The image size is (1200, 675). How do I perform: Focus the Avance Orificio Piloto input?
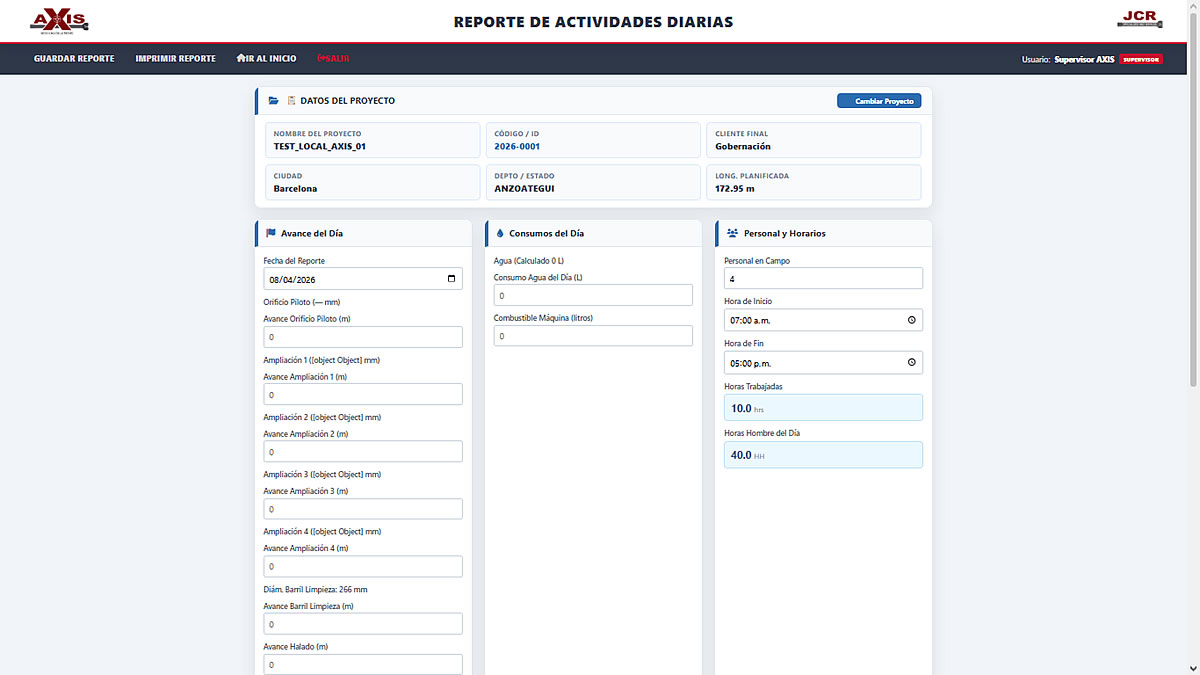click(x=363, y=337)
